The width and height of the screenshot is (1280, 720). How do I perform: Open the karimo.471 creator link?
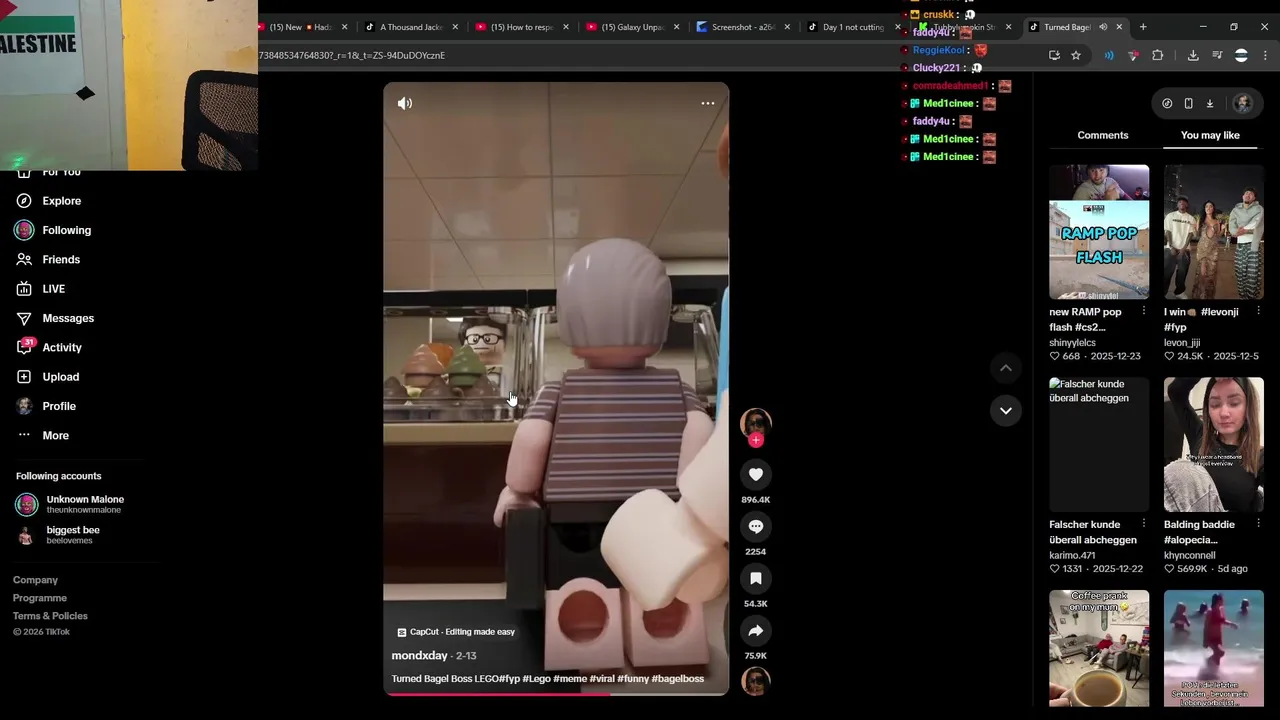point(1072,555)
